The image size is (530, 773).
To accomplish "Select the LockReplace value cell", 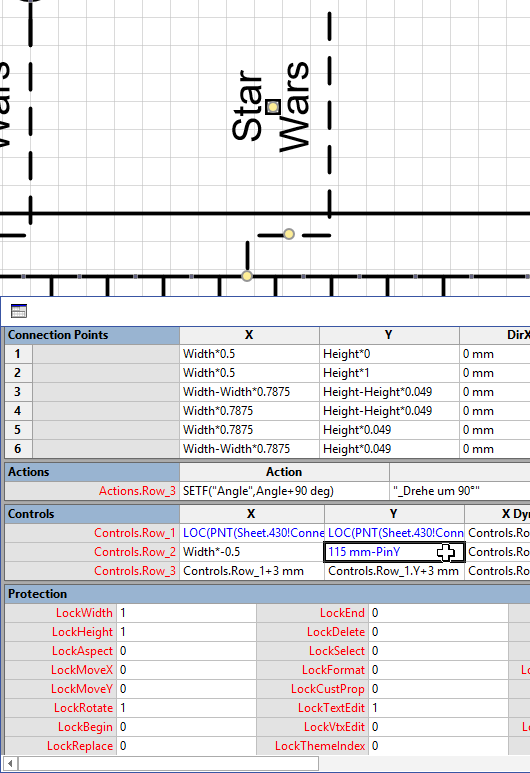I will point(186,746).
